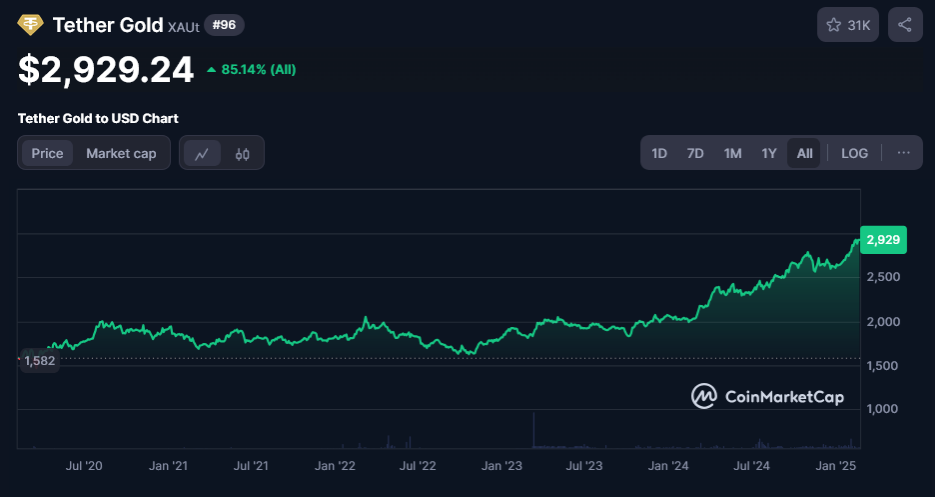This screenshot has width=935, height=497.
Task: Click the green 2,929 current price tag
Action: pos(883,240)
